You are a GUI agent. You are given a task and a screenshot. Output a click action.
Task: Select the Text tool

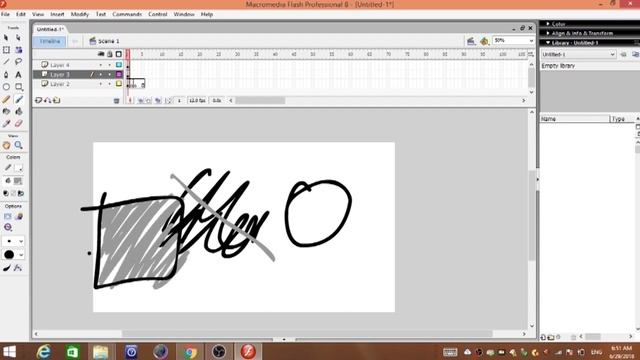(18, 75)
